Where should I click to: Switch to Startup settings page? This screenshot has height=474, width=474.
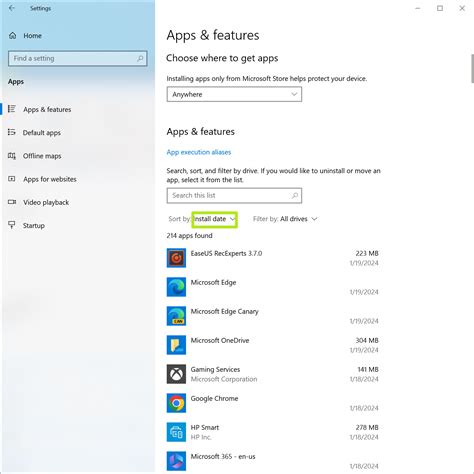tap(34, 226)
